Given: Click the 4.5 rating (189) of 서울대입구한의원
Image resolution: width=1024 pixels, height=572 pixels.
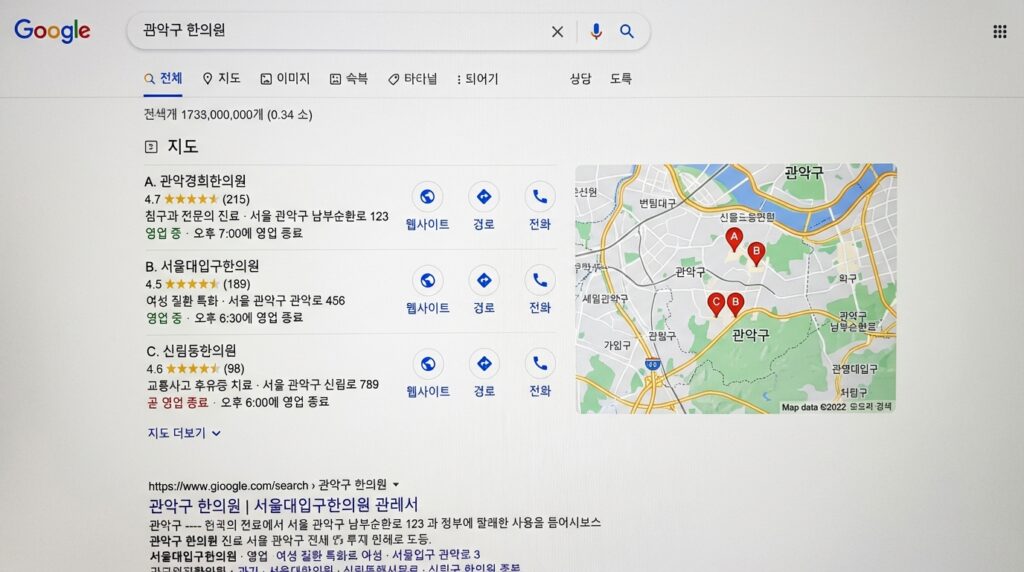Looking at the screenshot, I should tap(198, 284).
